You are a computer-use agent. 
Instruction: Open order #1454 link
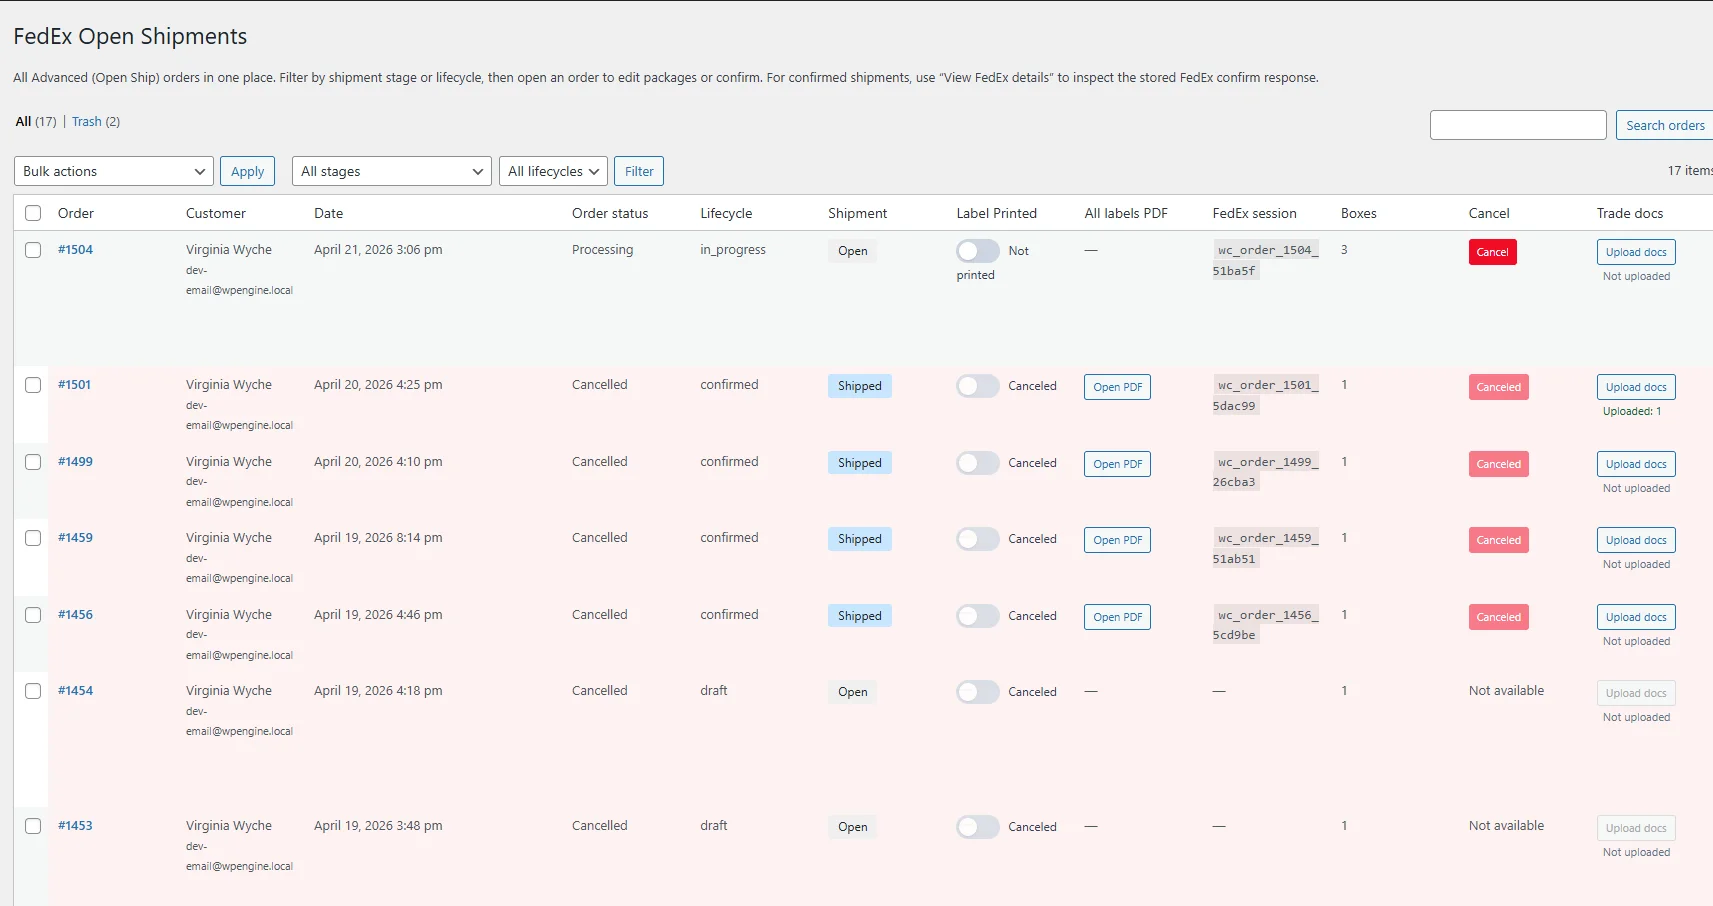coord(75,691)
